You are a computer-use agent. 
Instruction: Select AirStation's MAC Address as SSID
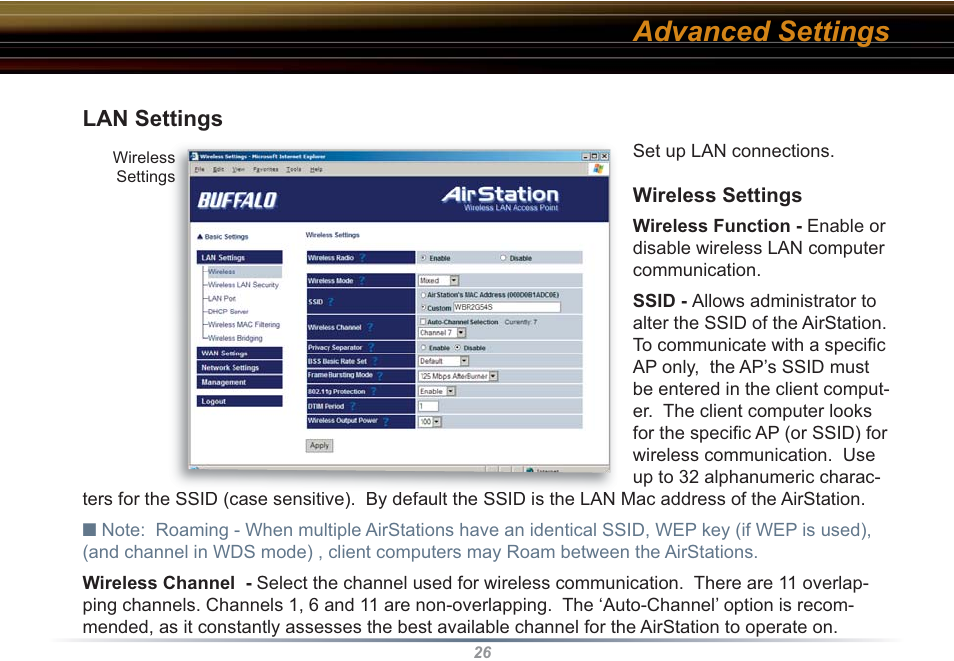[423, 295]
